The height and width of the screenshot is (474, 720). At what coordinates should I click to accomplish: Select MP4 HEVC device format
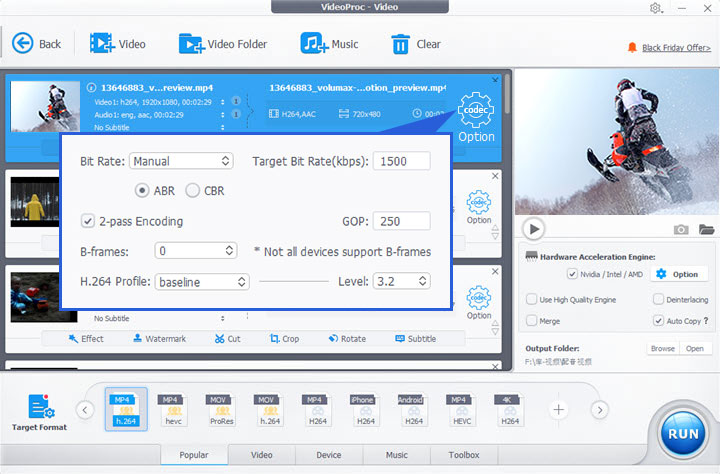pyautogui.click(x=461, y=409)
